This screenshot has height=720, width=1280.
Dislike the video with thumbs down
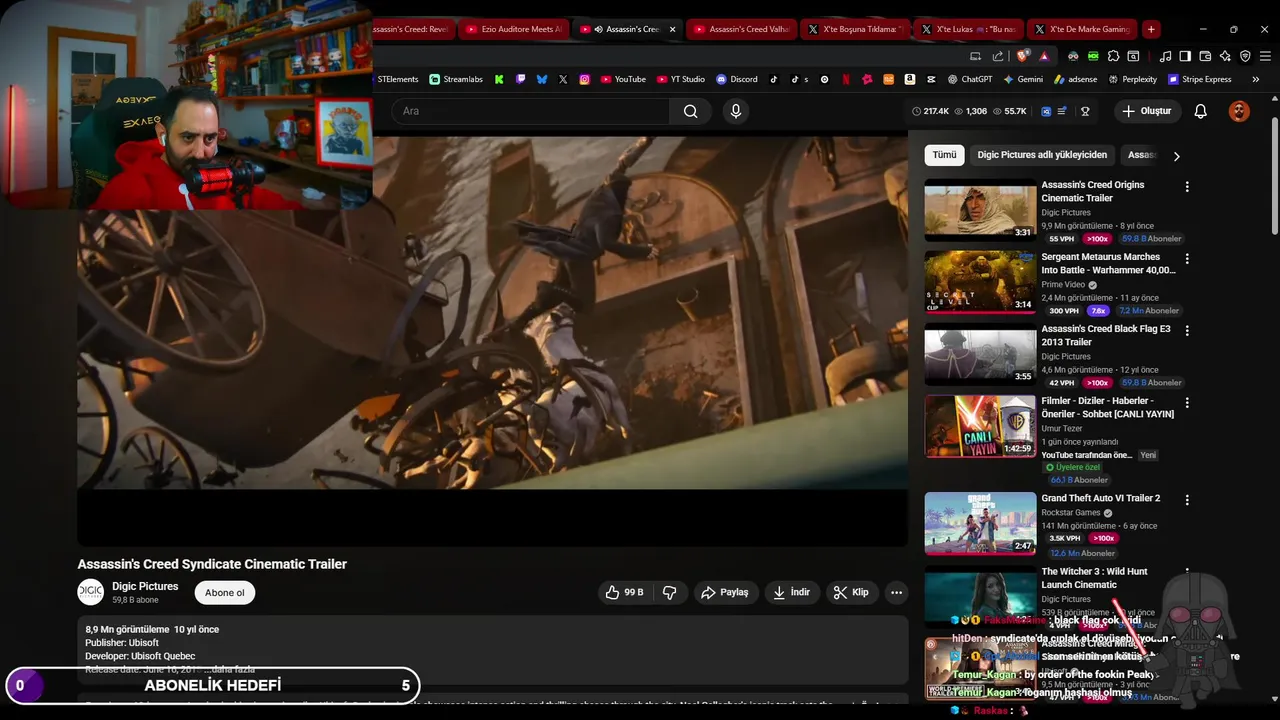(x=670, y=592)
